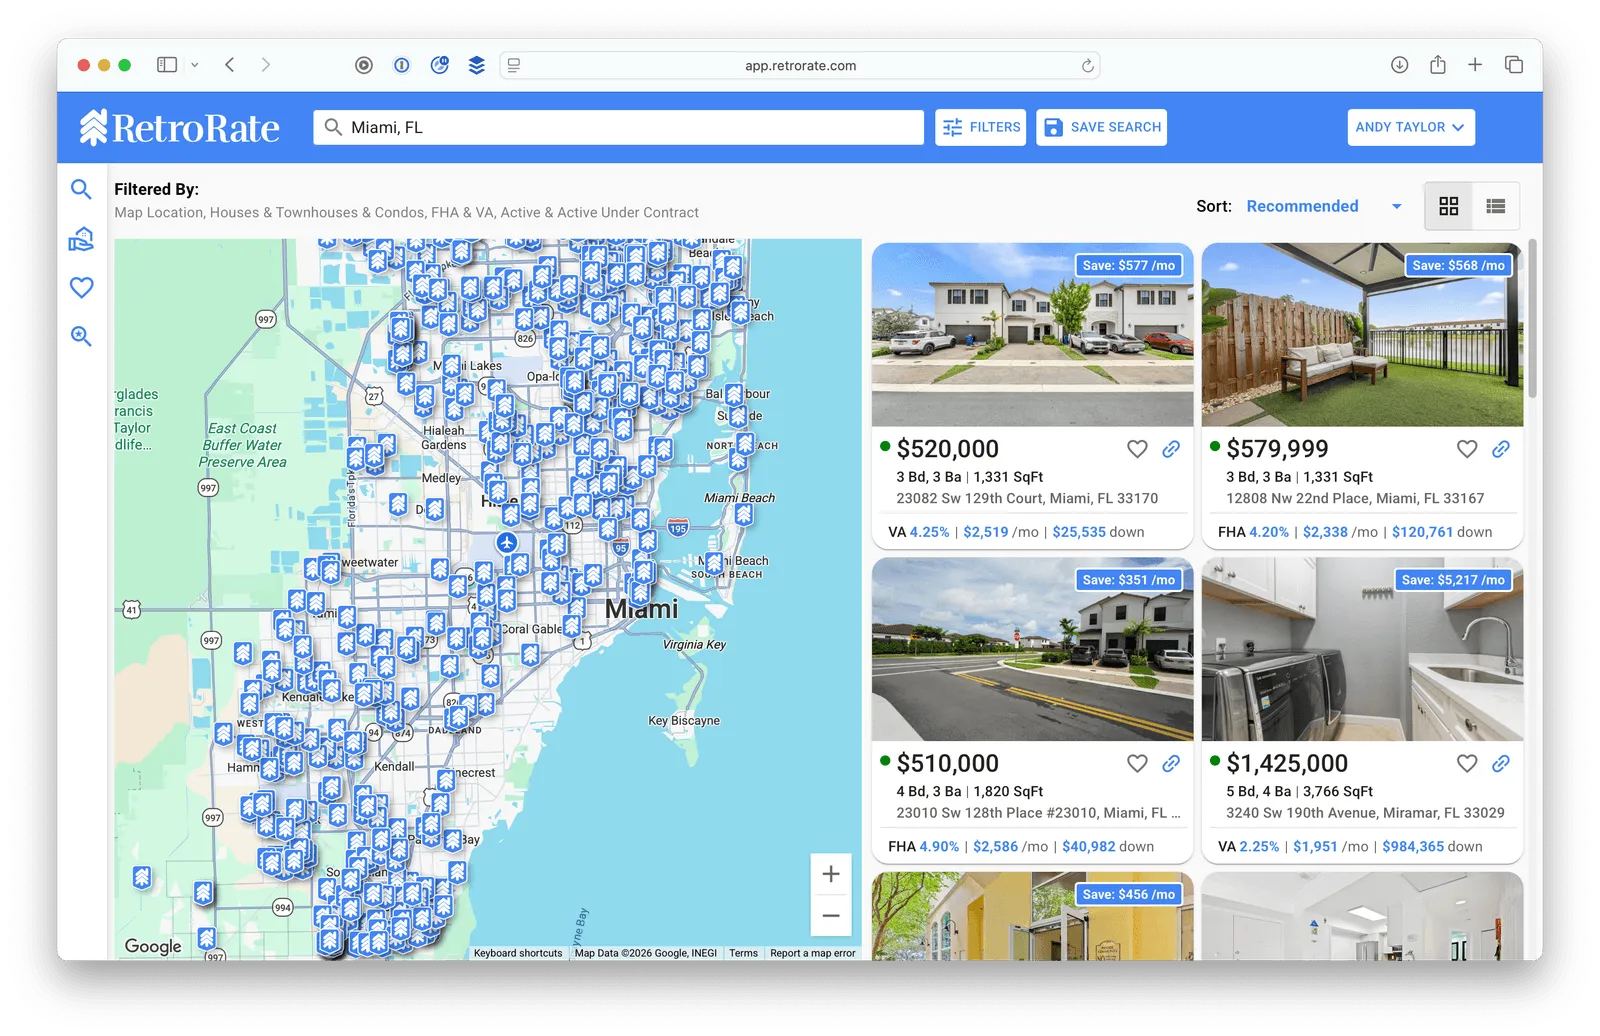Show the tab overview

[x=1514, y=65]
